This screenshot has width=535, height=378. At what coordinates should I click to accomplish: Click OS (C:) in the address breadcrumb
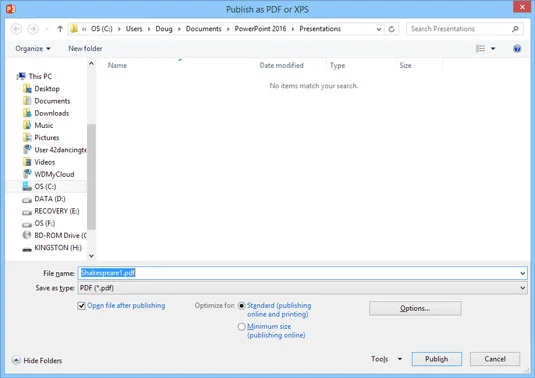(x=102, y=29)
